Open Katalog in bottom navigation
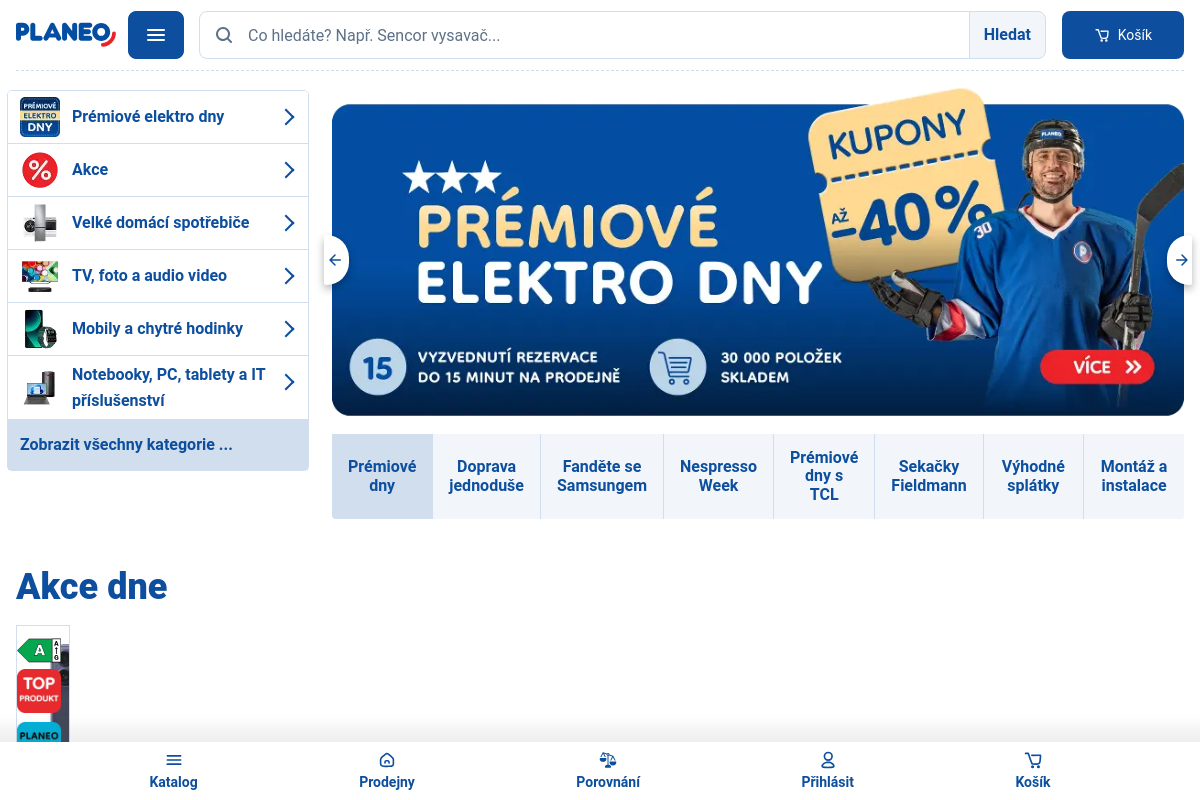The width and height of the screenshot is (1200, 800). tap(174, 771)
